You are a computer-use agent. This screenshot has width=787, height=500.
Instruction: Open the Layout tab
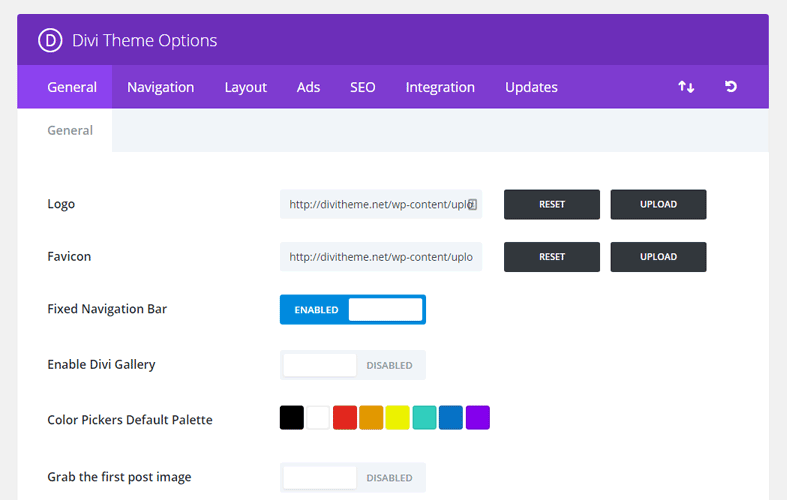pyautogui.click(x=245, y=87)
